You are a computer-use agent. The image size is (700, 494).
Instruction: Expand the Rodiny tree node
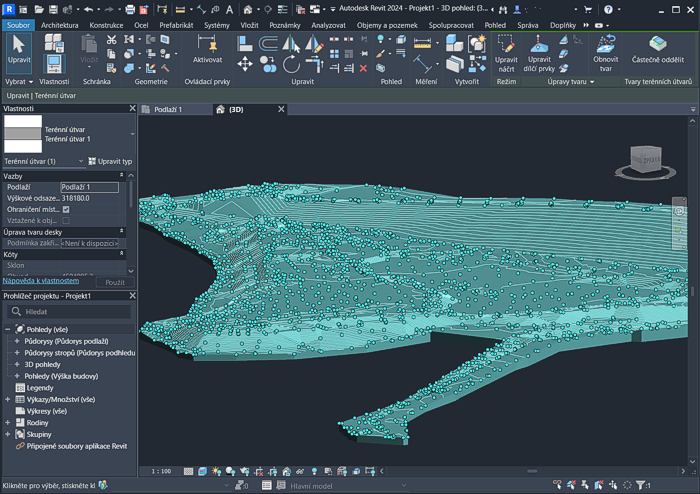click(x=8, y=423)
